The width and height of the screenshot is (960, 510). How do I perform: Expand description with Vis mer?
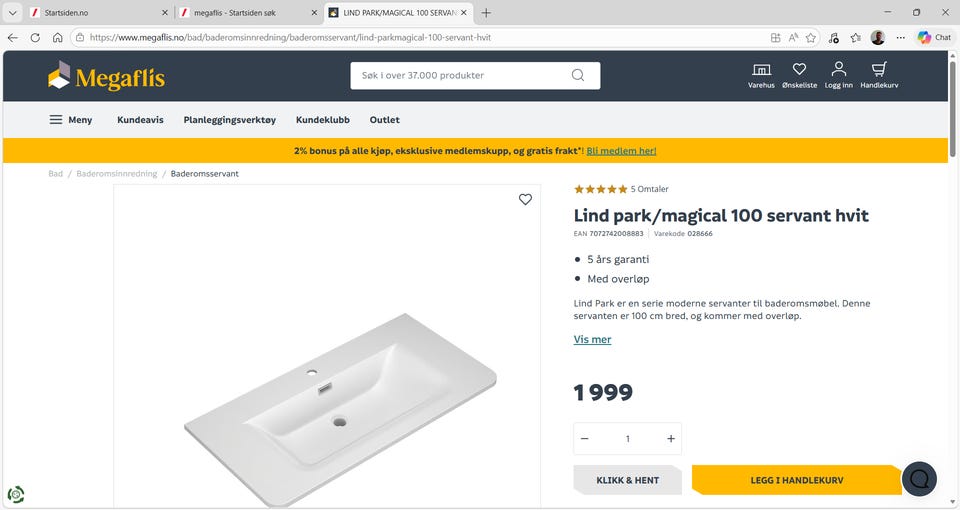click(592, 340)
